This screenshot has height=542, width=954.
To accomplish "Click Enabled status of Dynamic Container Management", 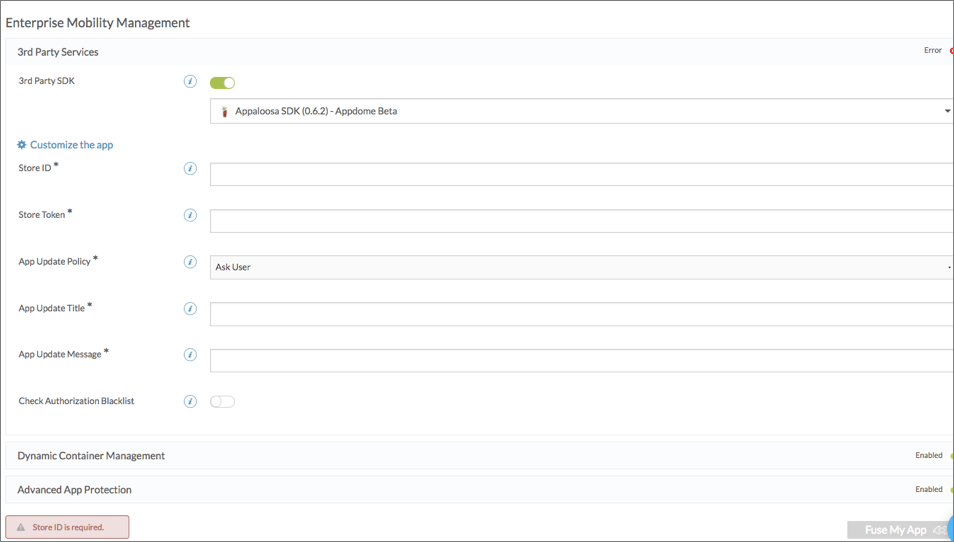I will (929, 456).
